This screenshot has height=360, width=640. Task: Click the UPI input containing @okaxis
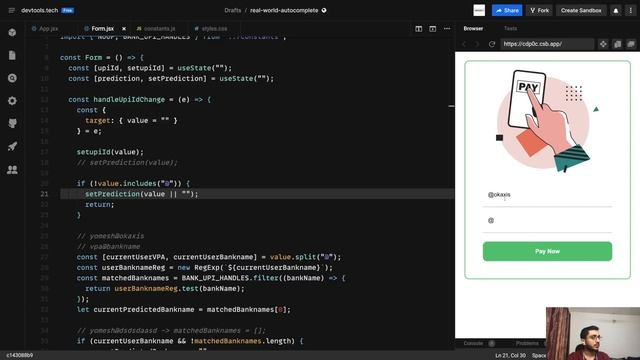tap(547, 195)
